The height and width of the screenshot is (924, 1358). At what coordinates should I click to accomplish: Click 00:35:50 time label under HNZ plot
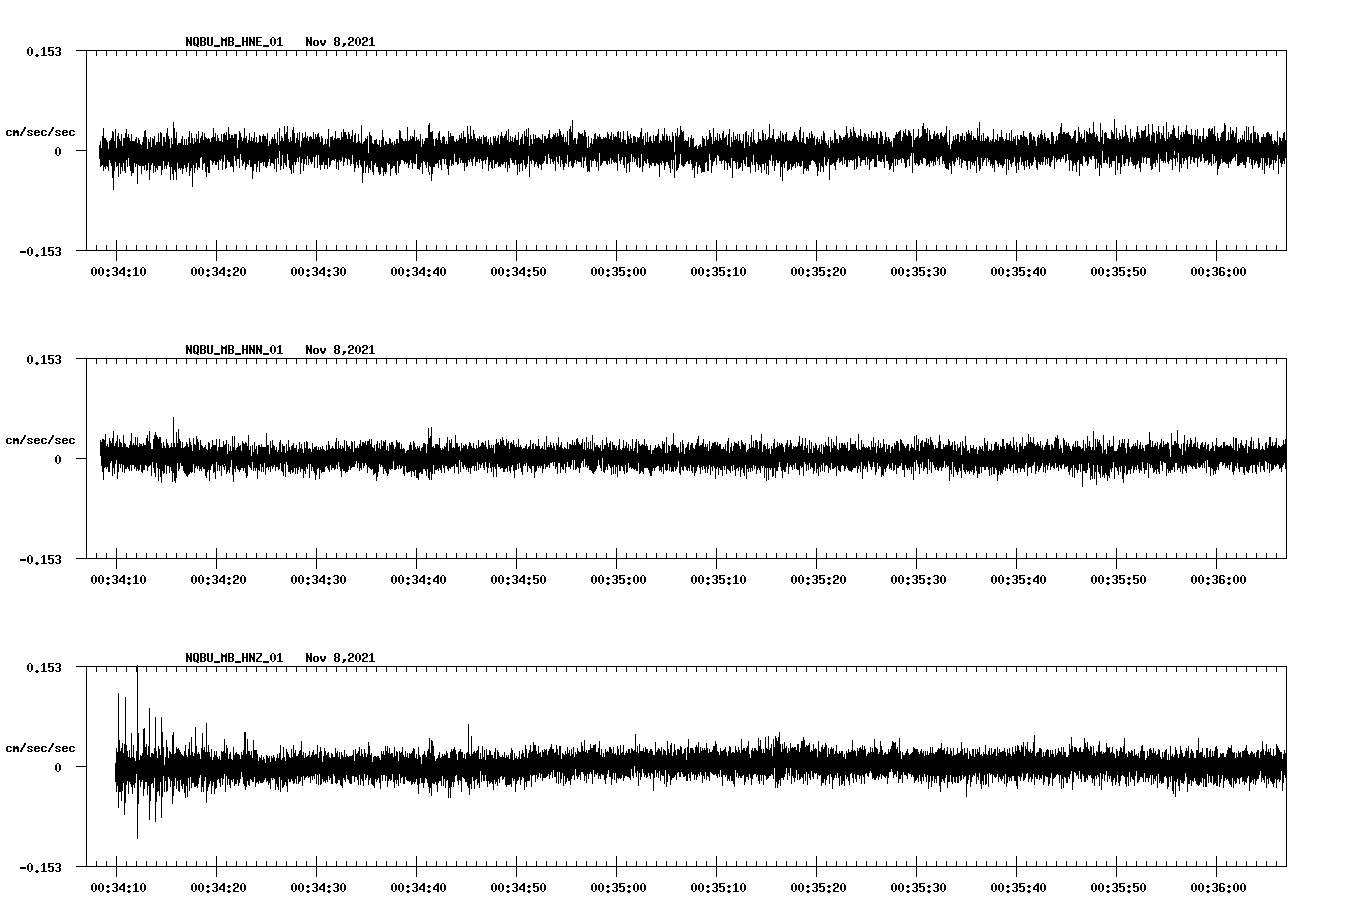click(1118, 888)
